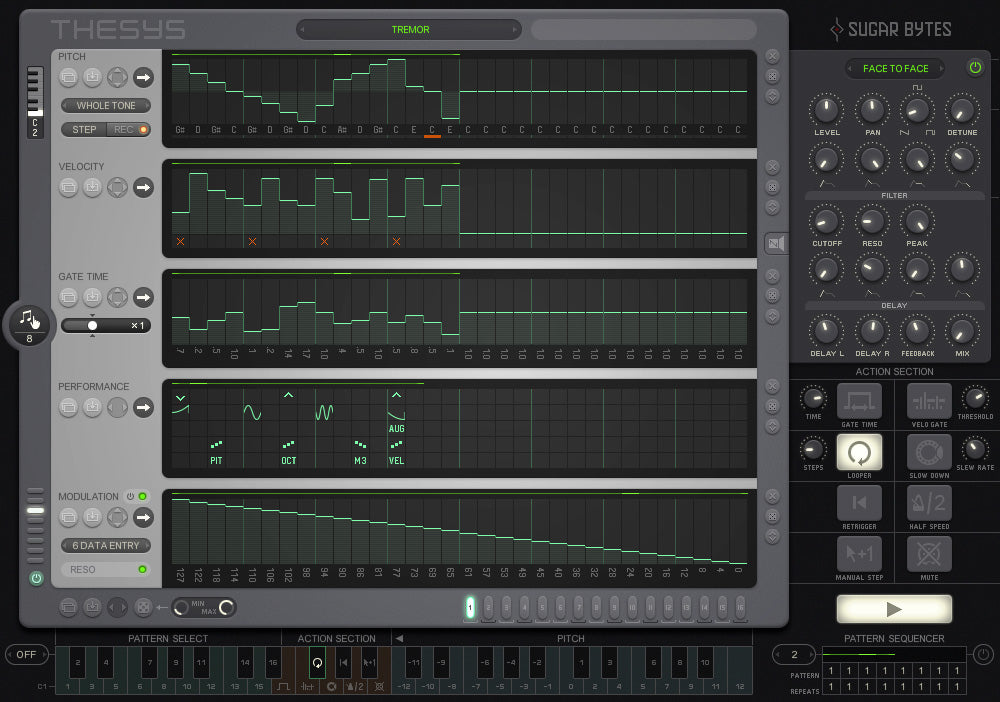This screenshot has width=1000, height=702.
Task: Click the arrow icon in Pitch section
Action: click(x=143, y=76)
